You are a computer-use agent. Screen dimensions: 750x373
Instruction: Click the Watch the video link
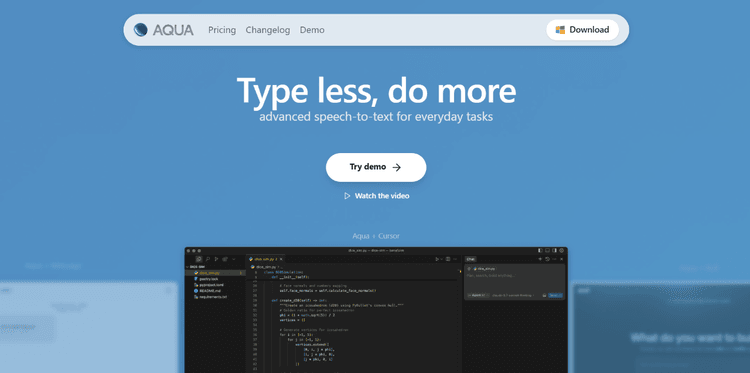(382, 196)
